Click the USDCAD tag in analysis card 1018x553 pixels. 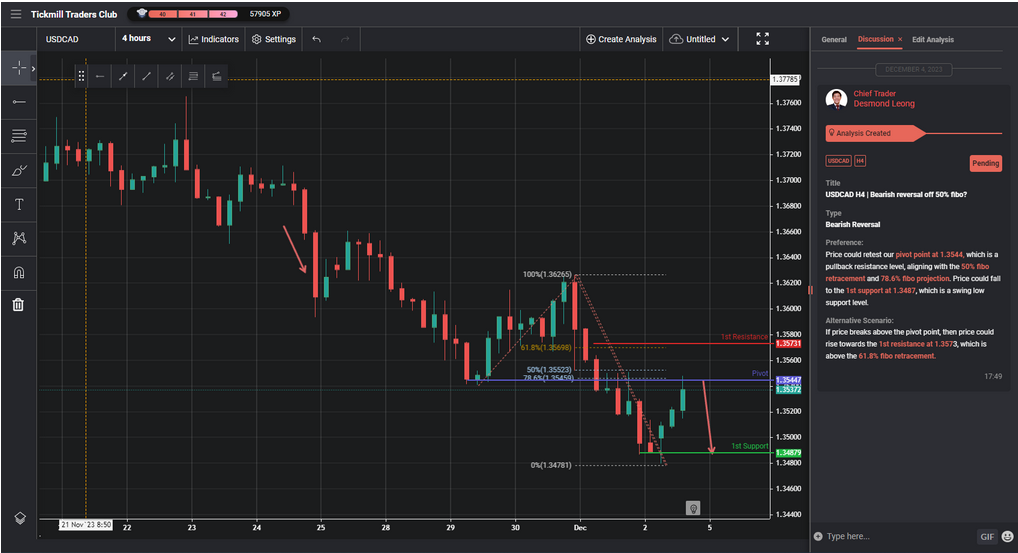(x=838, y=161)
